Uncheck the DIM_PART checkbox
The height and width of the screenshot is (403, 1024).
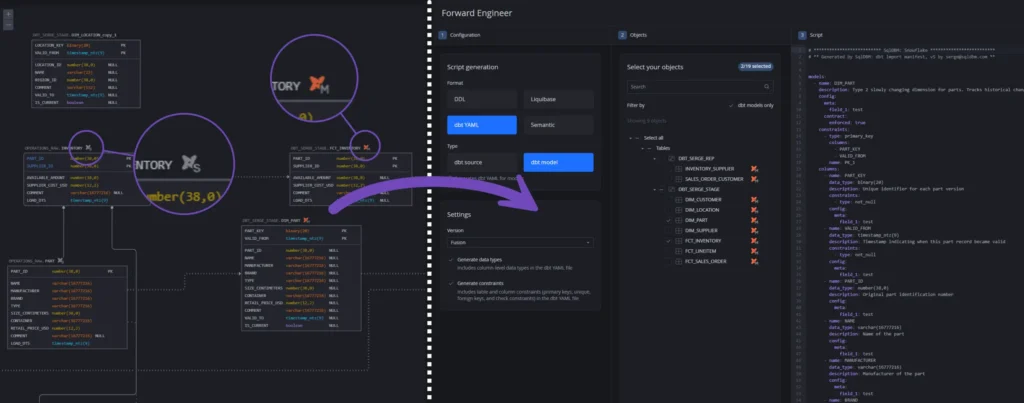point(668,220)
